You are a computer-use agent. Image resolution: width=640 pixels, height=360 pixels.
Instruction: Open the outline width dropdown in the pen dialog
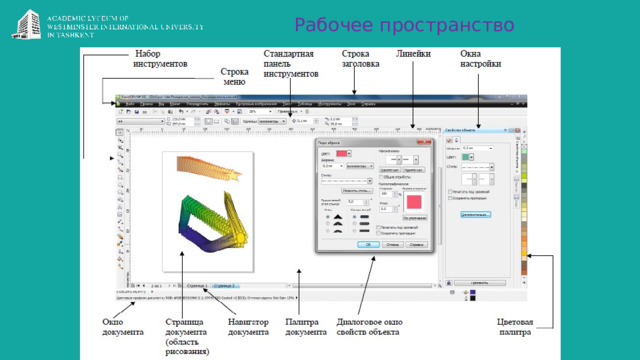tap(341, 166)
